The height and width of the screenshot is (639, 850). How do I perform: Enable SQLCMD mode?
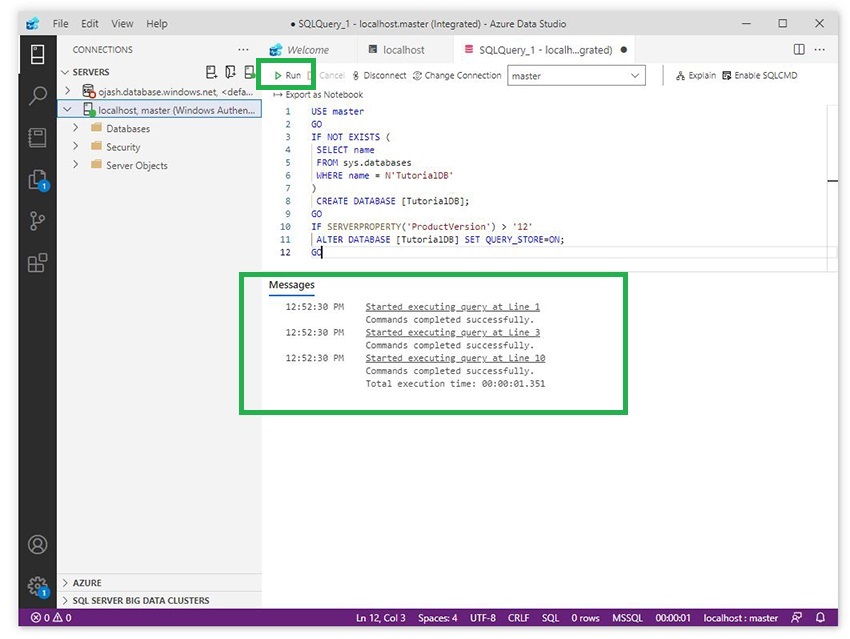coord(759,75)
